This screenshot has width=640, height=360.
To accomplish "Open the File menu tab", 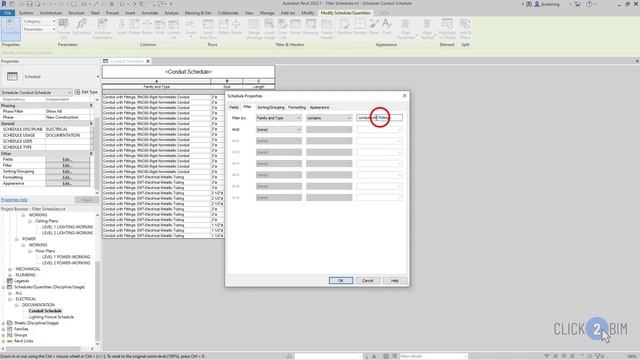I will pyautogui.click(x=7, y=13).
